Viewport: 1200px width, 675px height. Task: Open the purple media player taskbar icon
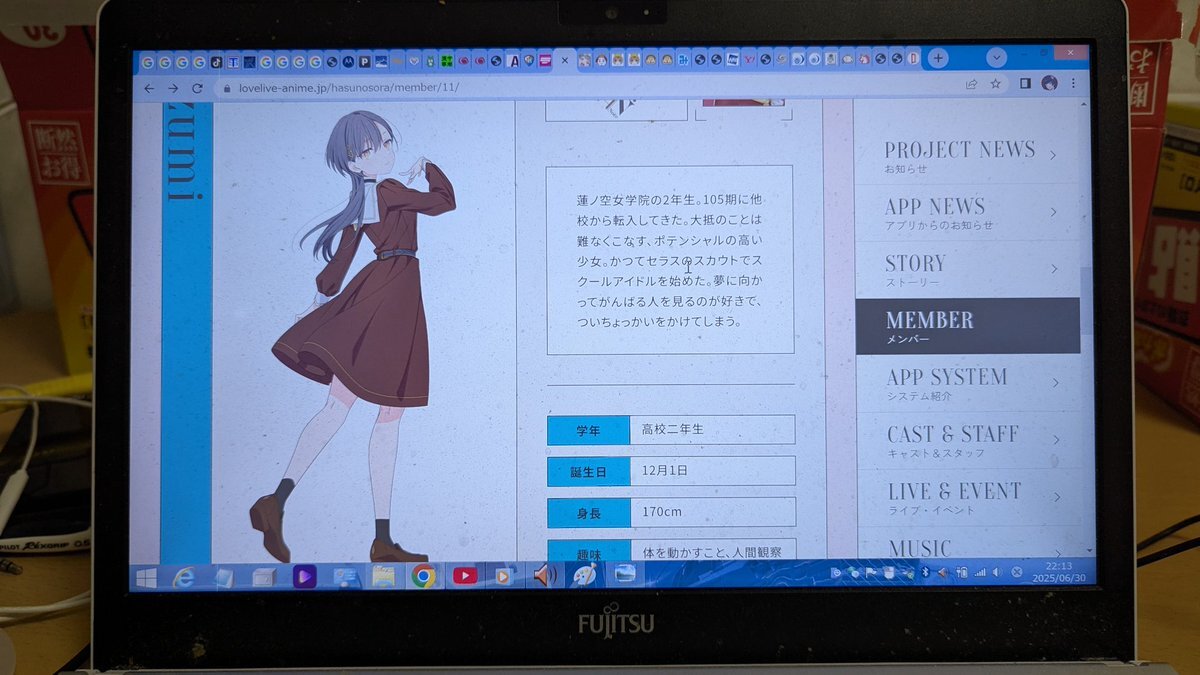click(305, 576)
